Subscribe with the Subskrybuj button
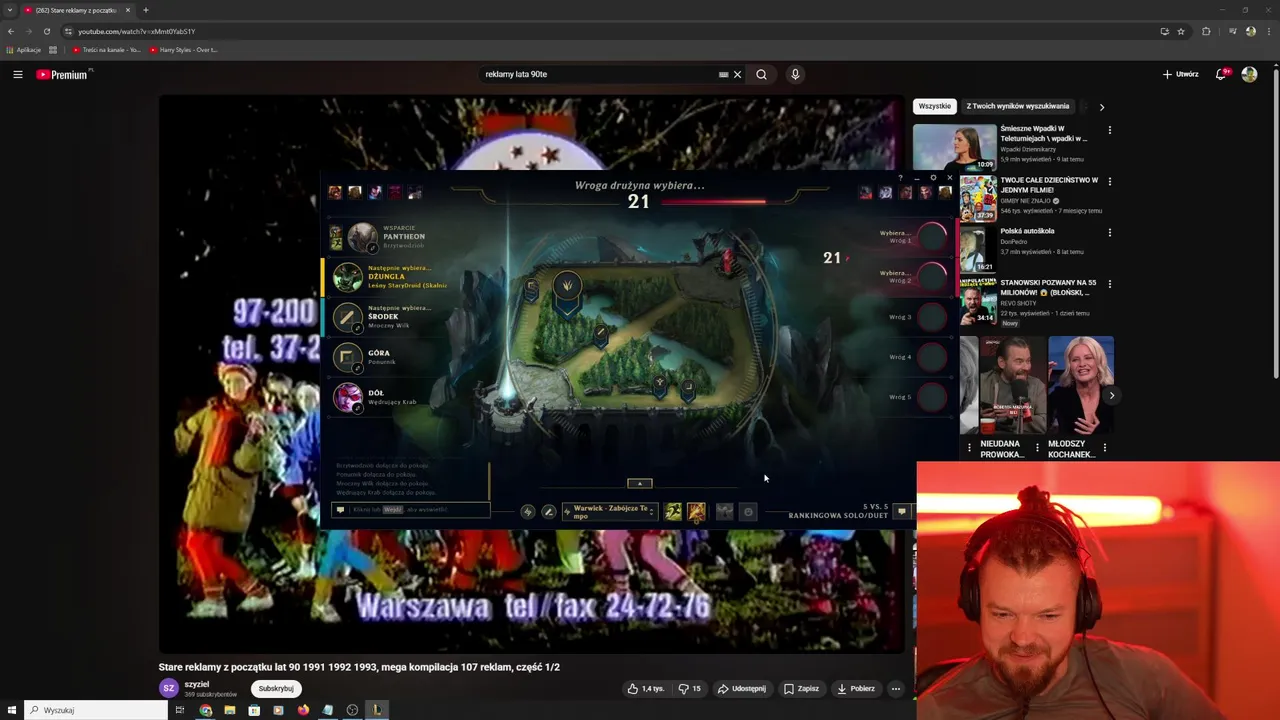 [x=276, y=688]
